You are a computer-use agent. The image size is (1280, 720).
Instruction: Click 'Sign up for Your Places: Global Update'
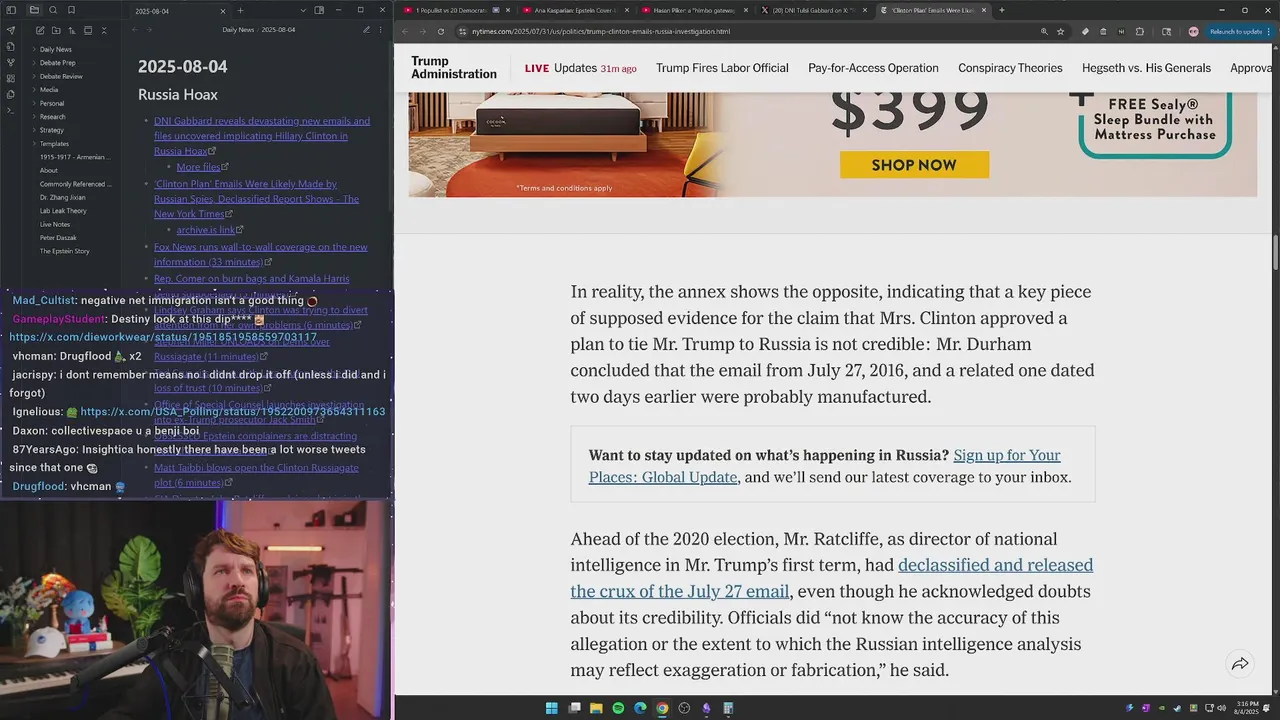click(824, 466)
